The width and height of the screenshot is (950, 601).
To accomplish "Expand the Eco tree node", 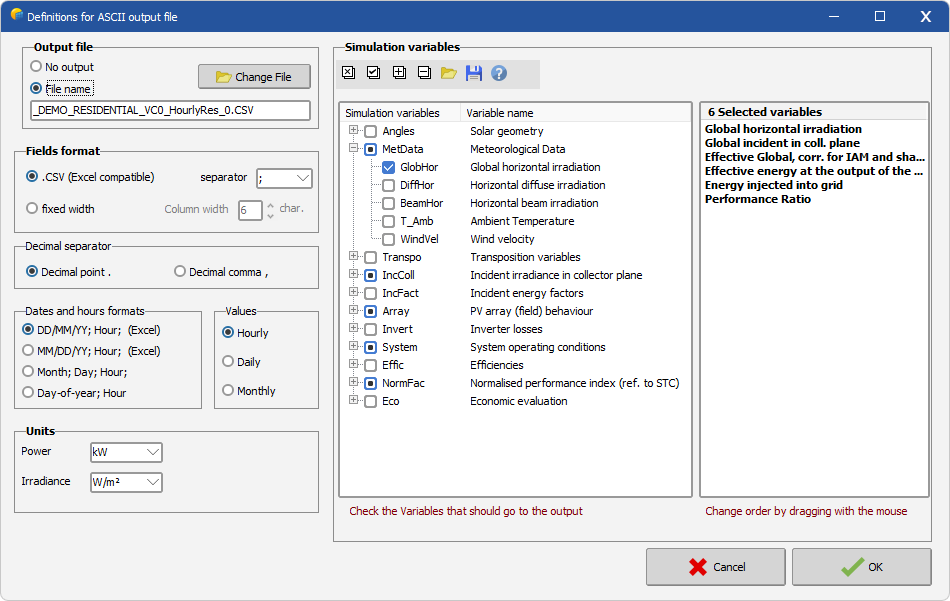I will (x=353, y=400).
